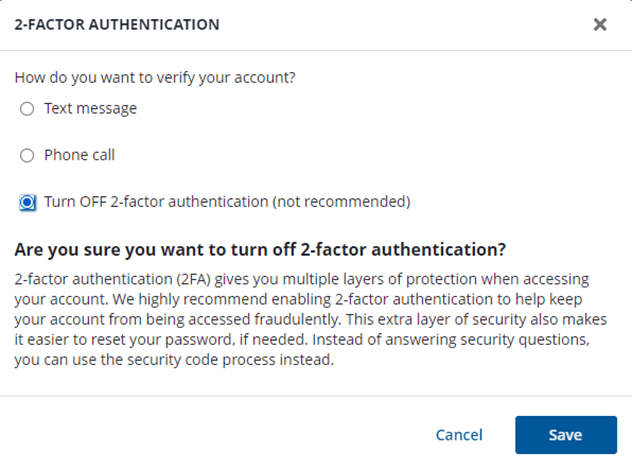Click the "Are you sure" warning heading

(260, 248)
